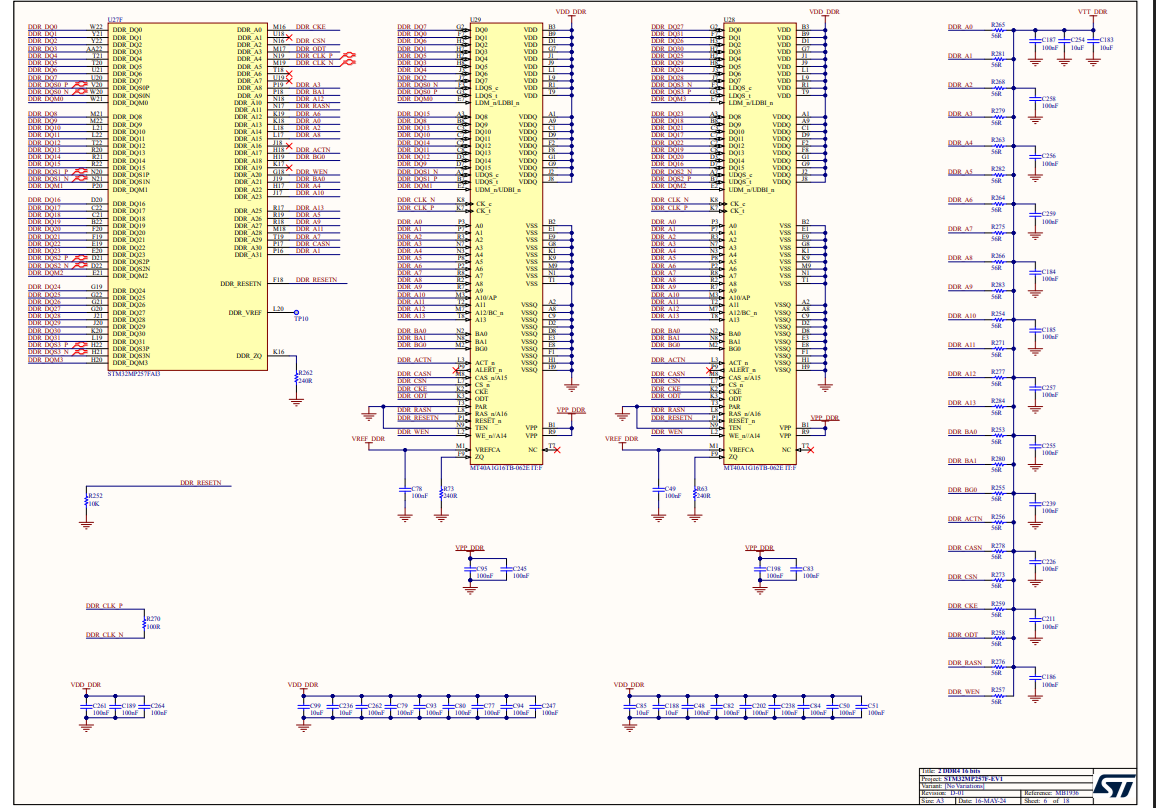1156x808 pixels.
Task: Click capacitor 'C99' 10uF
Action: 304,708
